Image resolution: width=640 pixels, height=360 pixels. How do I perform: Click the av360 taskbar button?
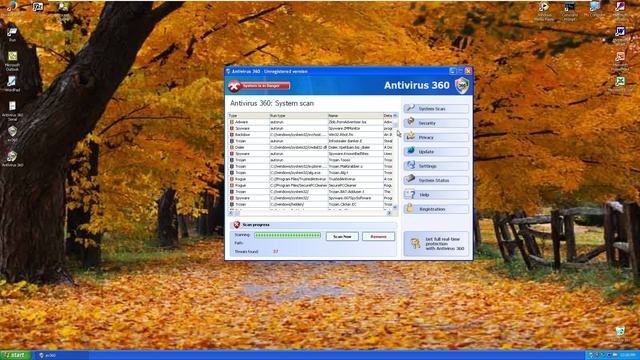click(x=62, y=356)
